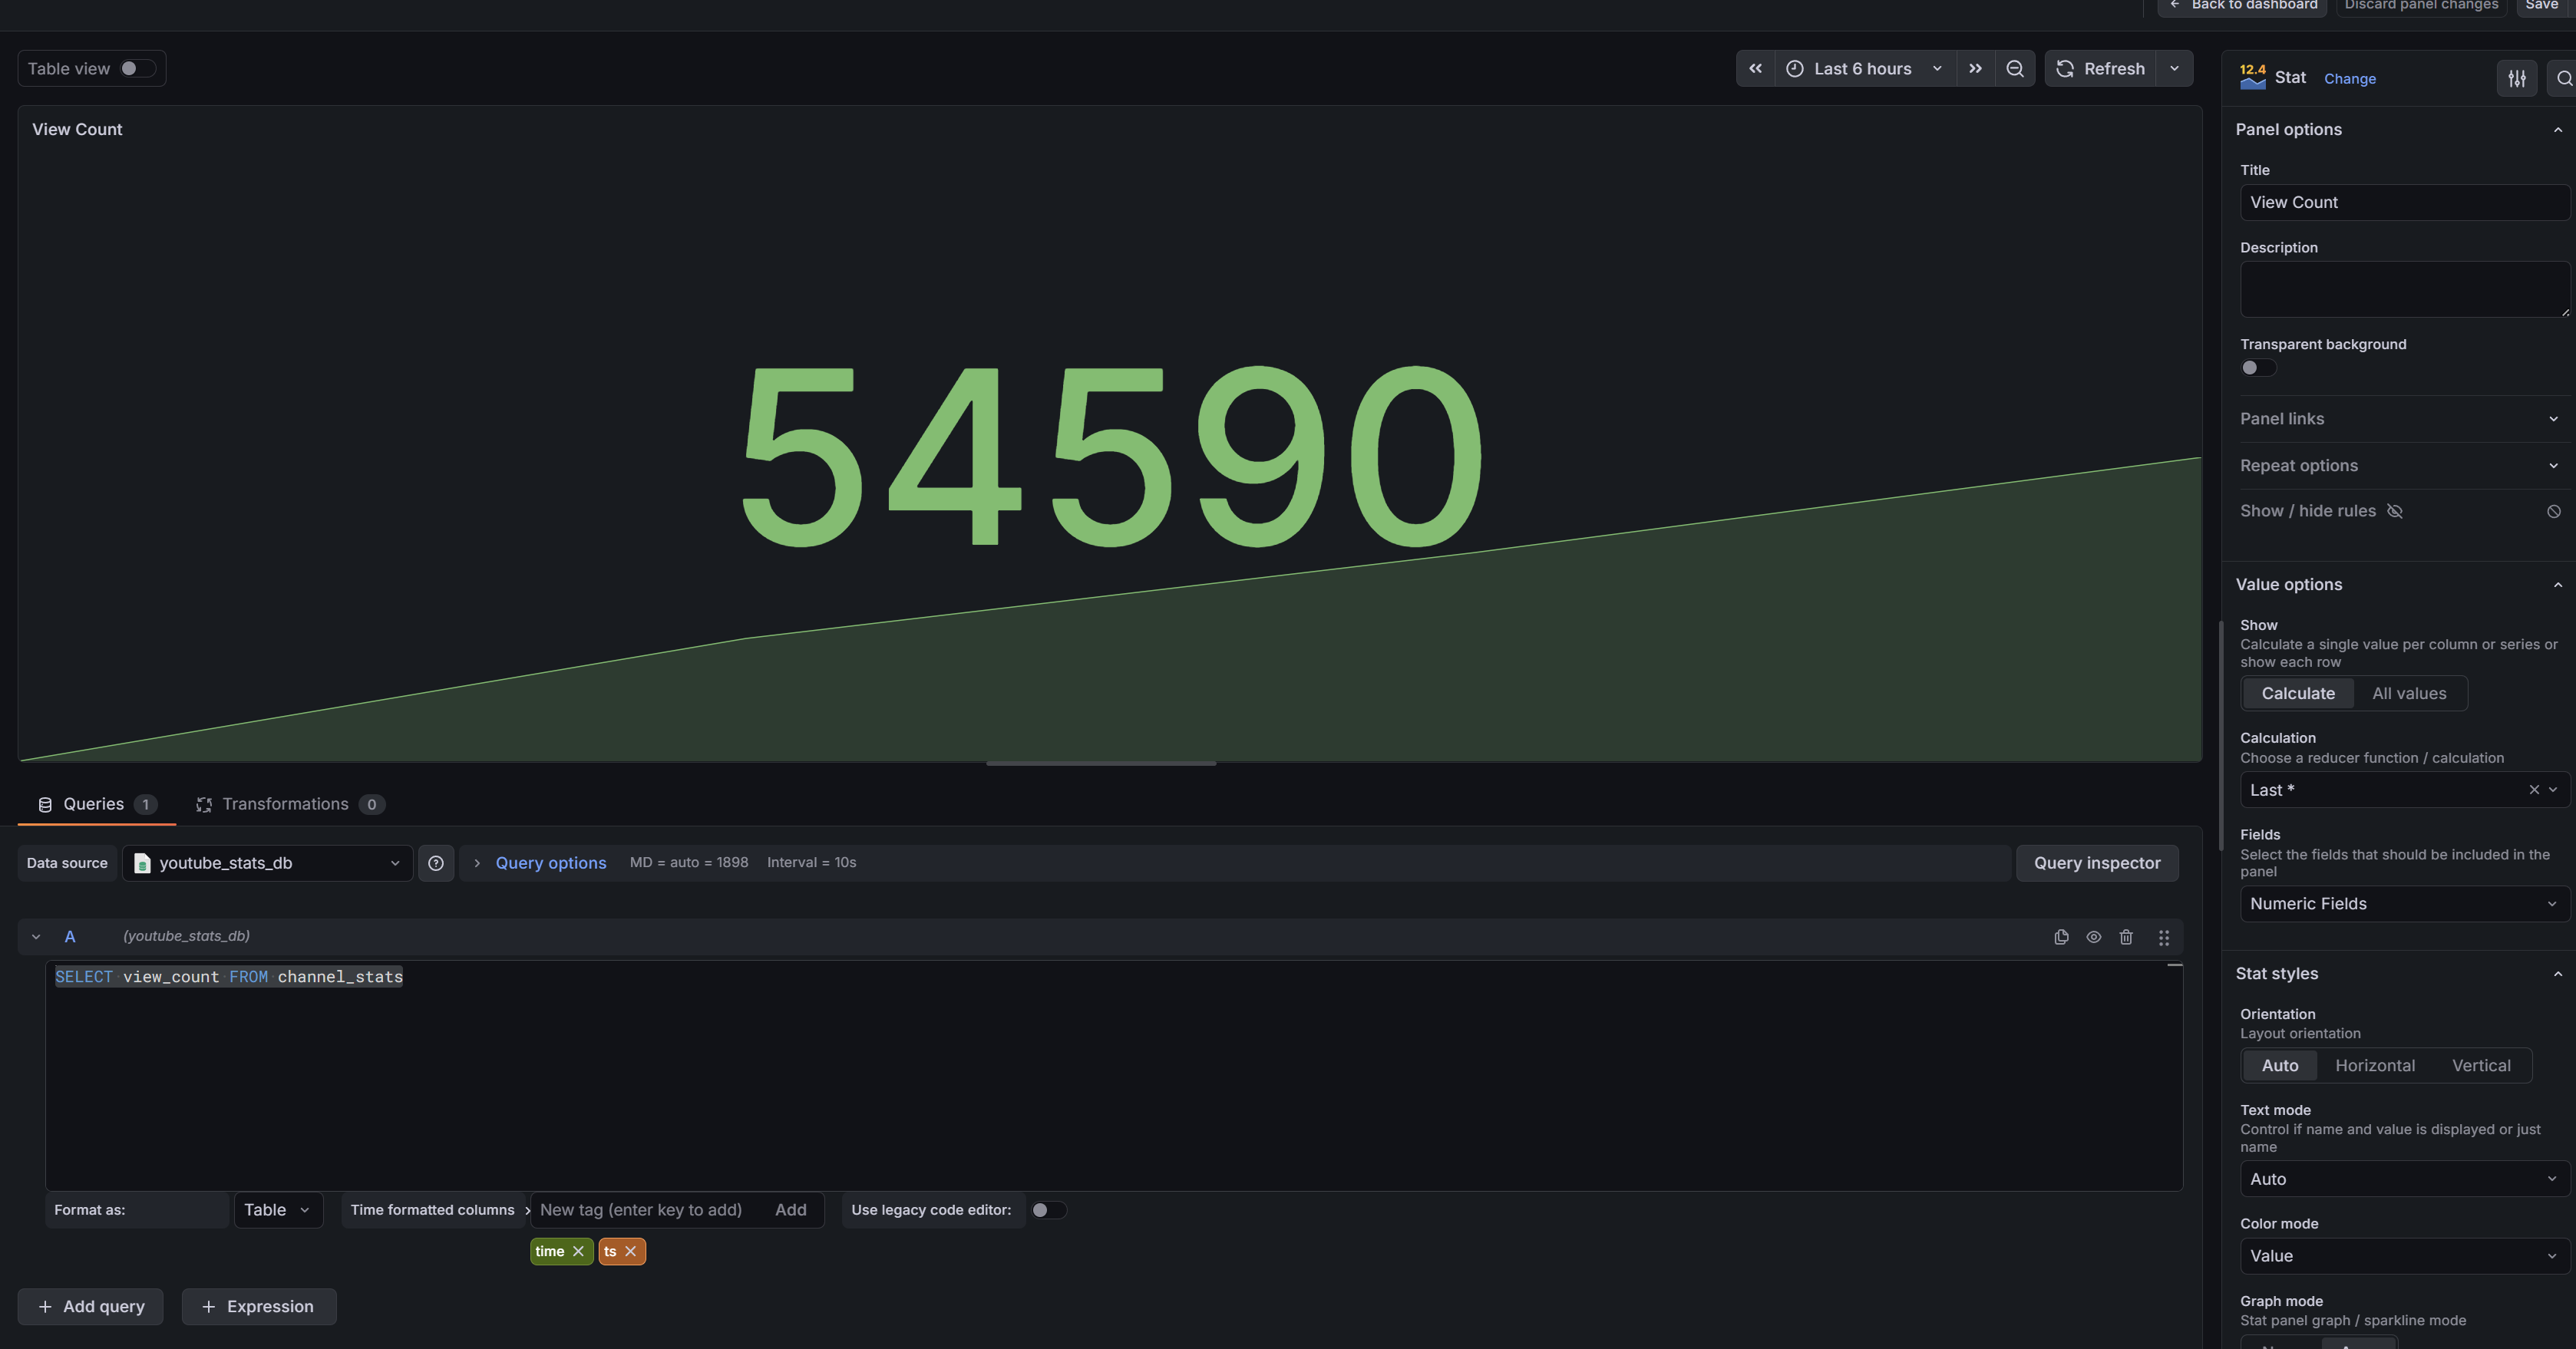
Task: Open the refresh interval dropdown arrow
Action: (x=2174, y=69)
